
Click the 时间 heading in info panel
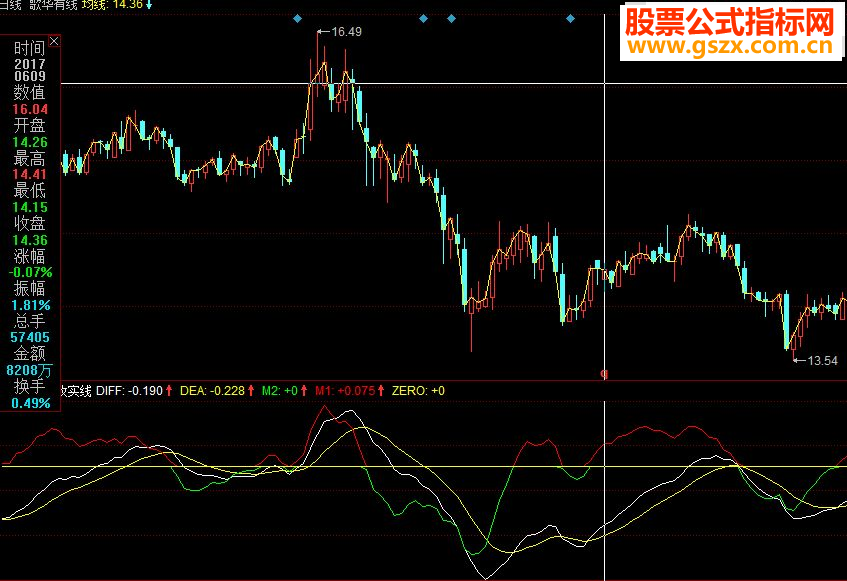tap(30, 48)
